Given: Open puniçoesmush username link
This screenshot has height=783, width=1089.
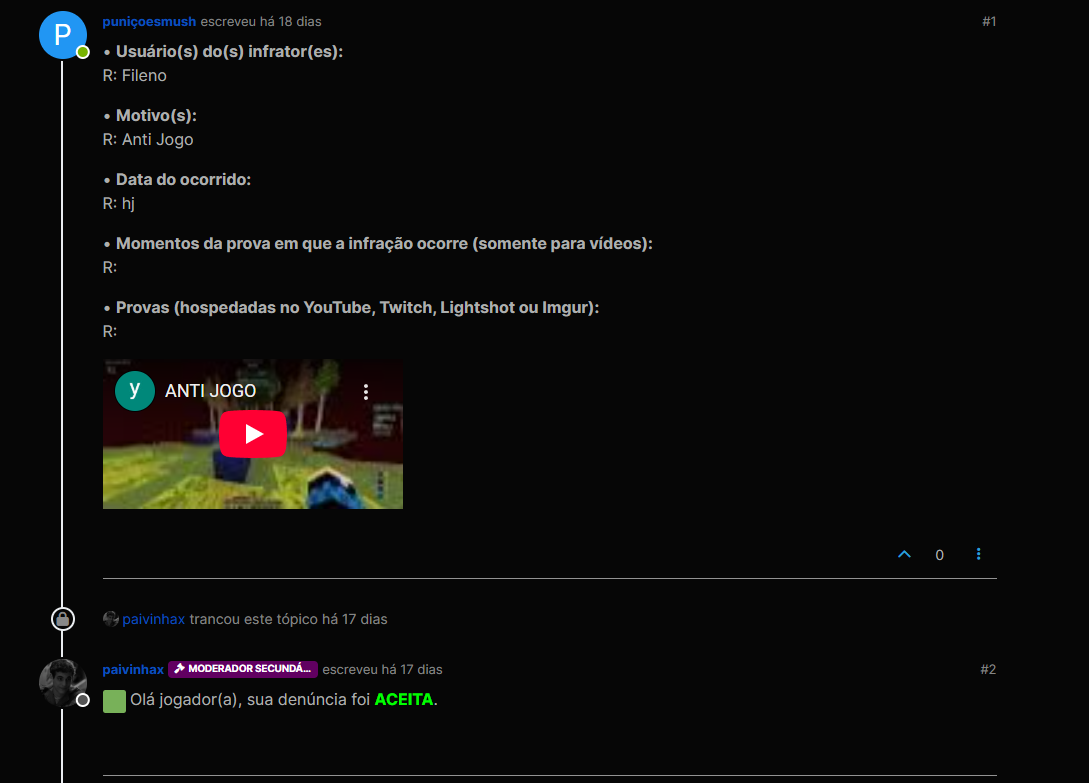Looking at the screenshot, I should 149,22.
